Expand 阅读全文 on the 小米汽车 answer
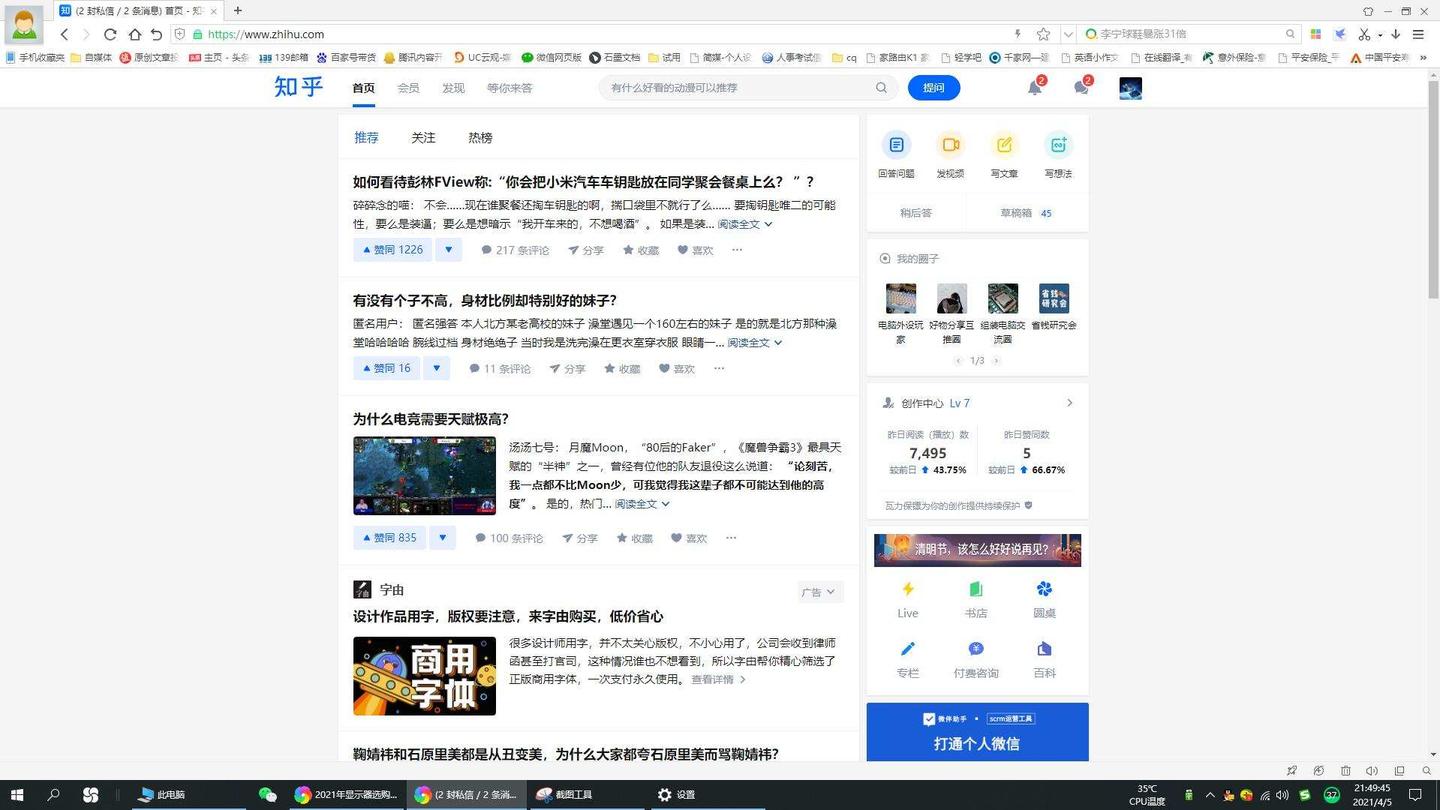The image size is (1440, 810). (745, 224)
